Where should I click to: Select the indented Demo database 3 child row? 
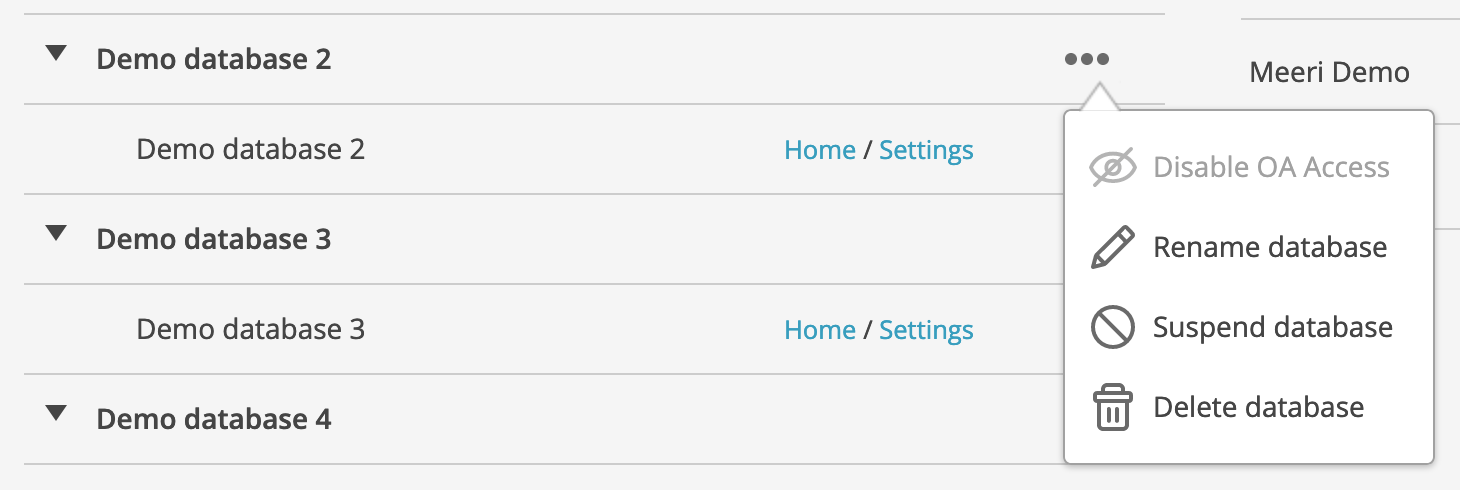250,330
